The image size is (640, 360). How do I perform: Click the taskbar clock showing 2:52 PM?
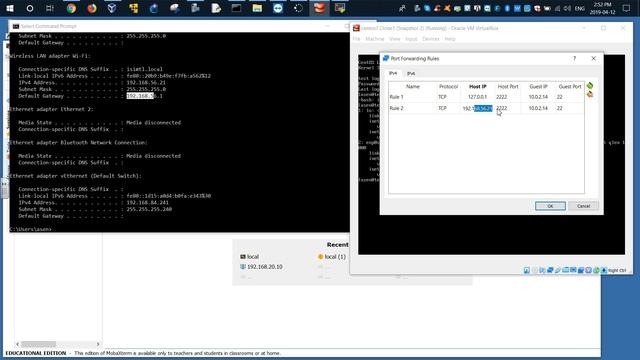[x=602, y=8]
